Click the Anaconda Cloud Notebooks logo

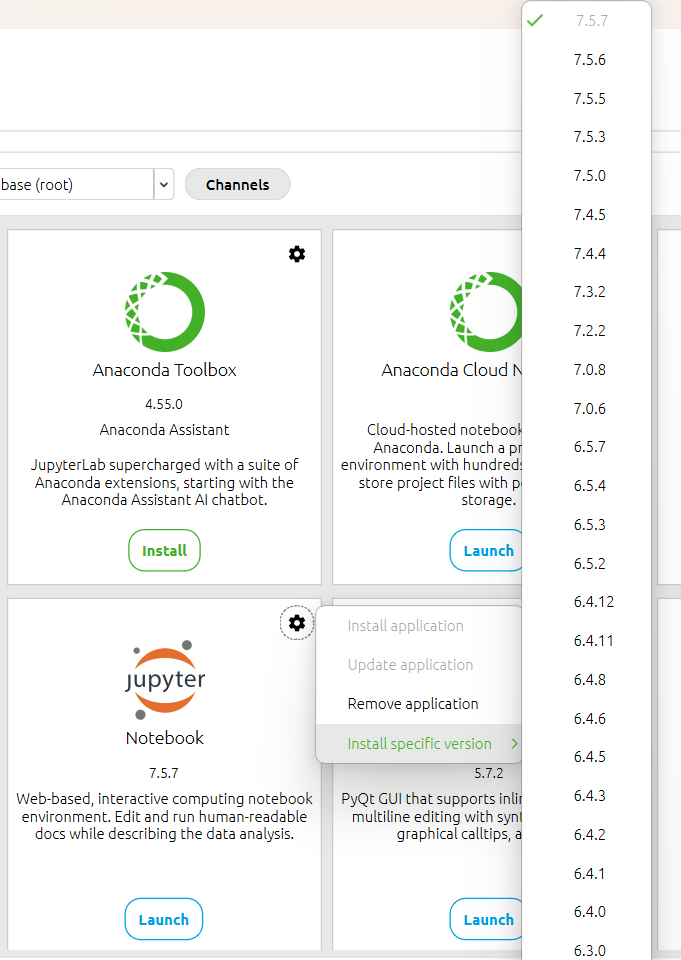point(486,312)
